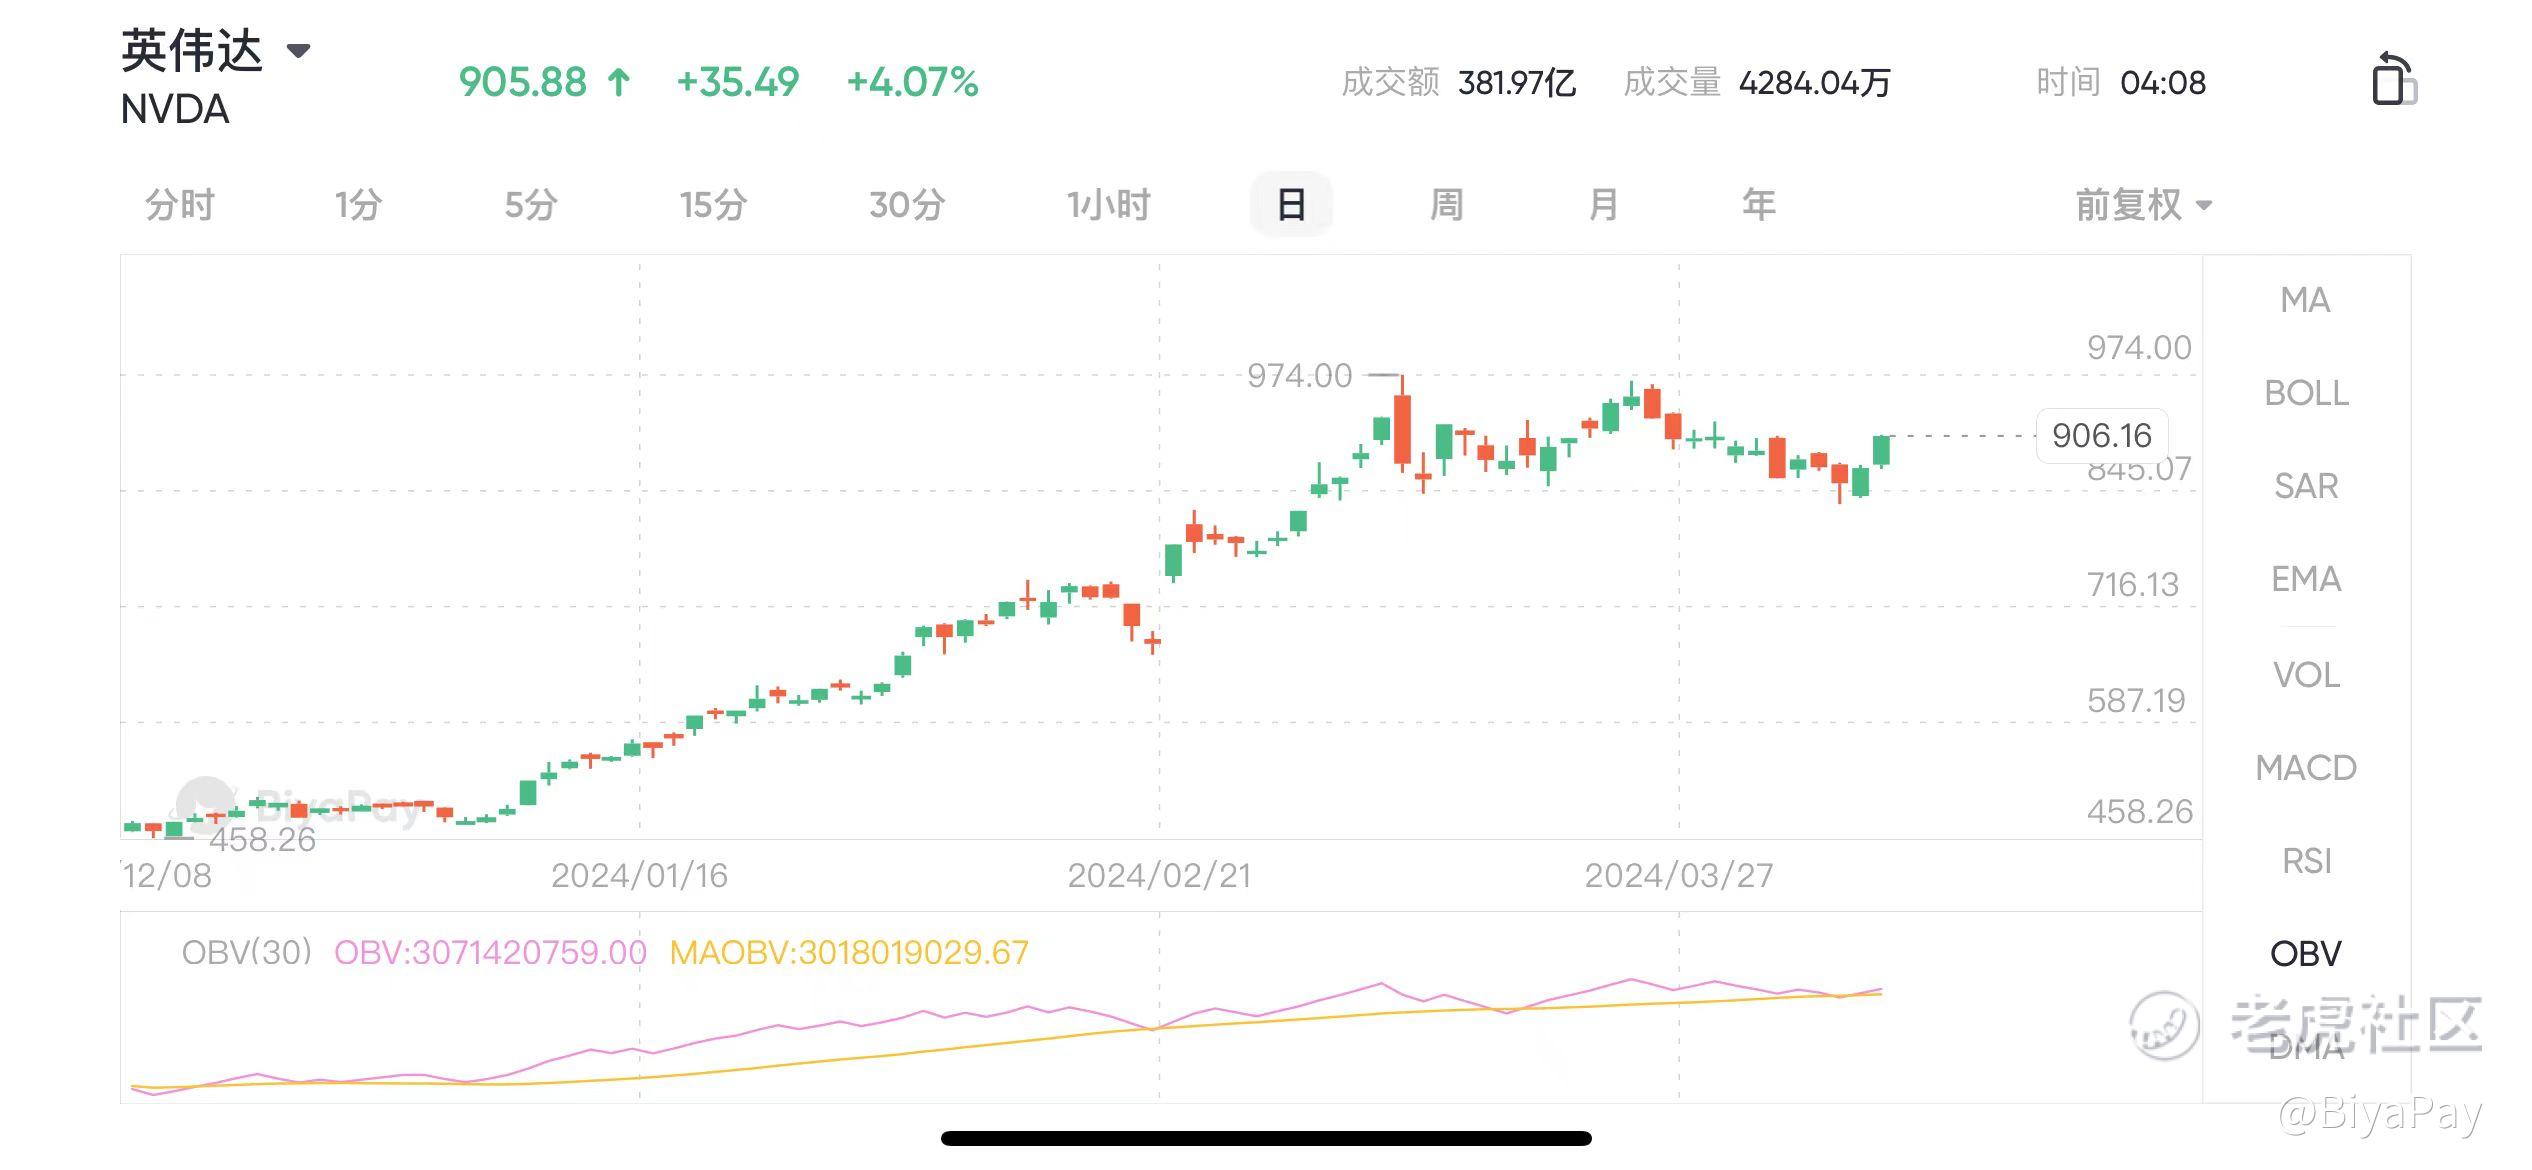Image resolution: width=2532 pixels, height=1170 pixels.
Task: Click the NVDA ticker symbol
Action: tap(175, 110)
